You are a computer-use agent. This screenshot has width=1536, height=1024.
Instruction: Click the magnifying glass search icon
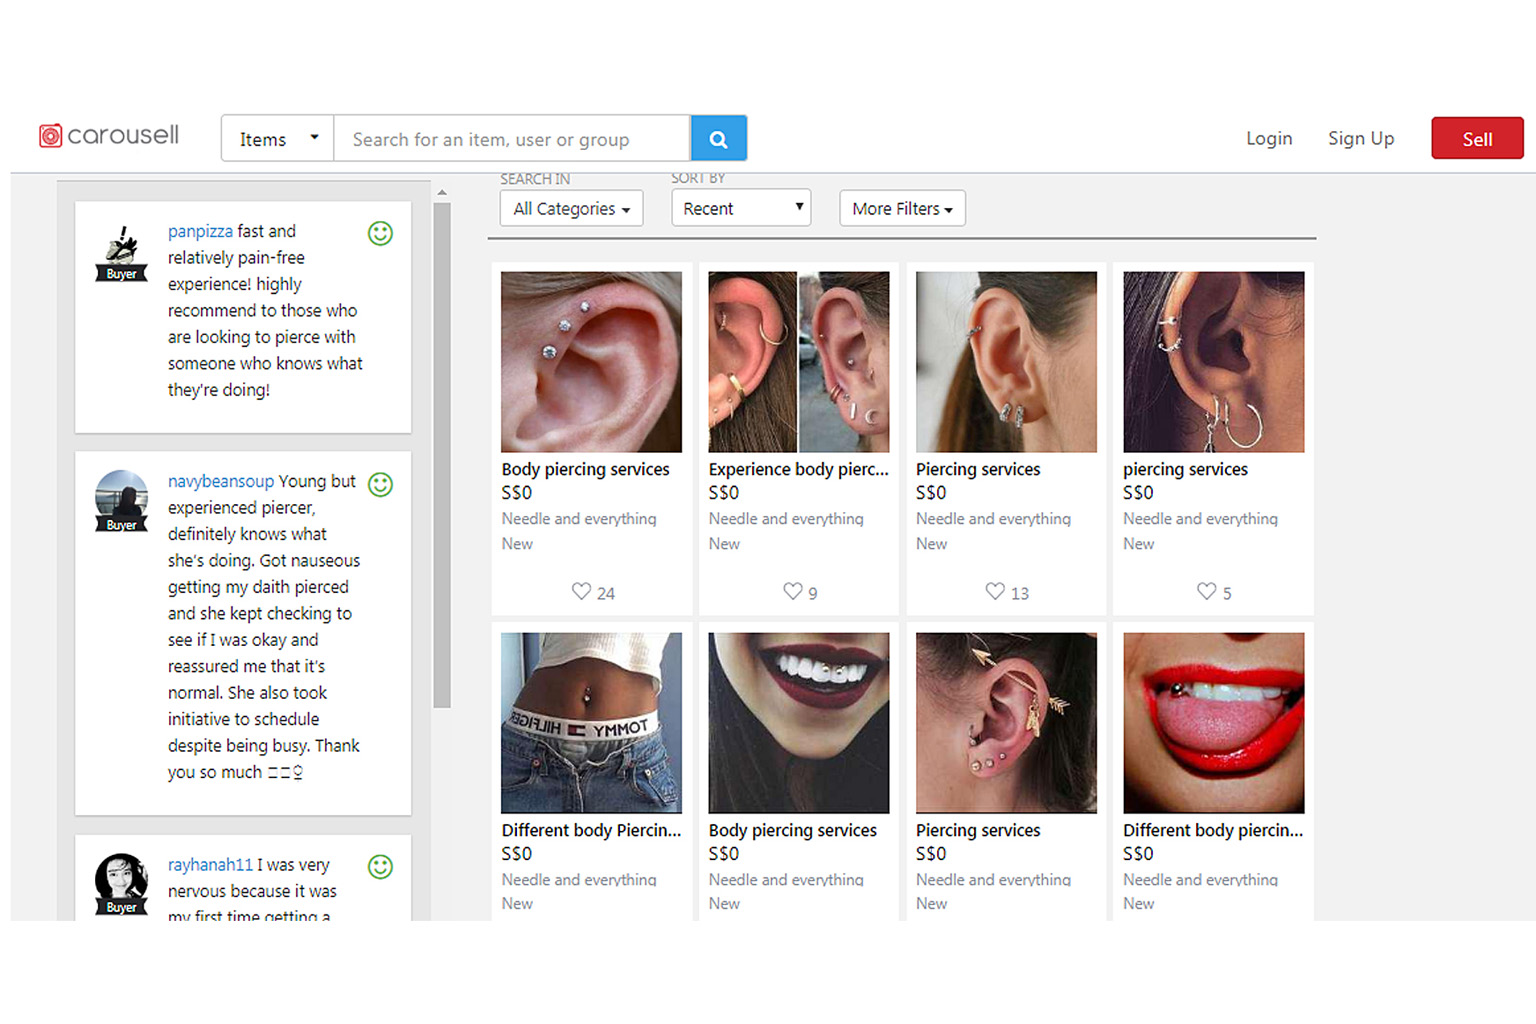click(x=718, y=138)
